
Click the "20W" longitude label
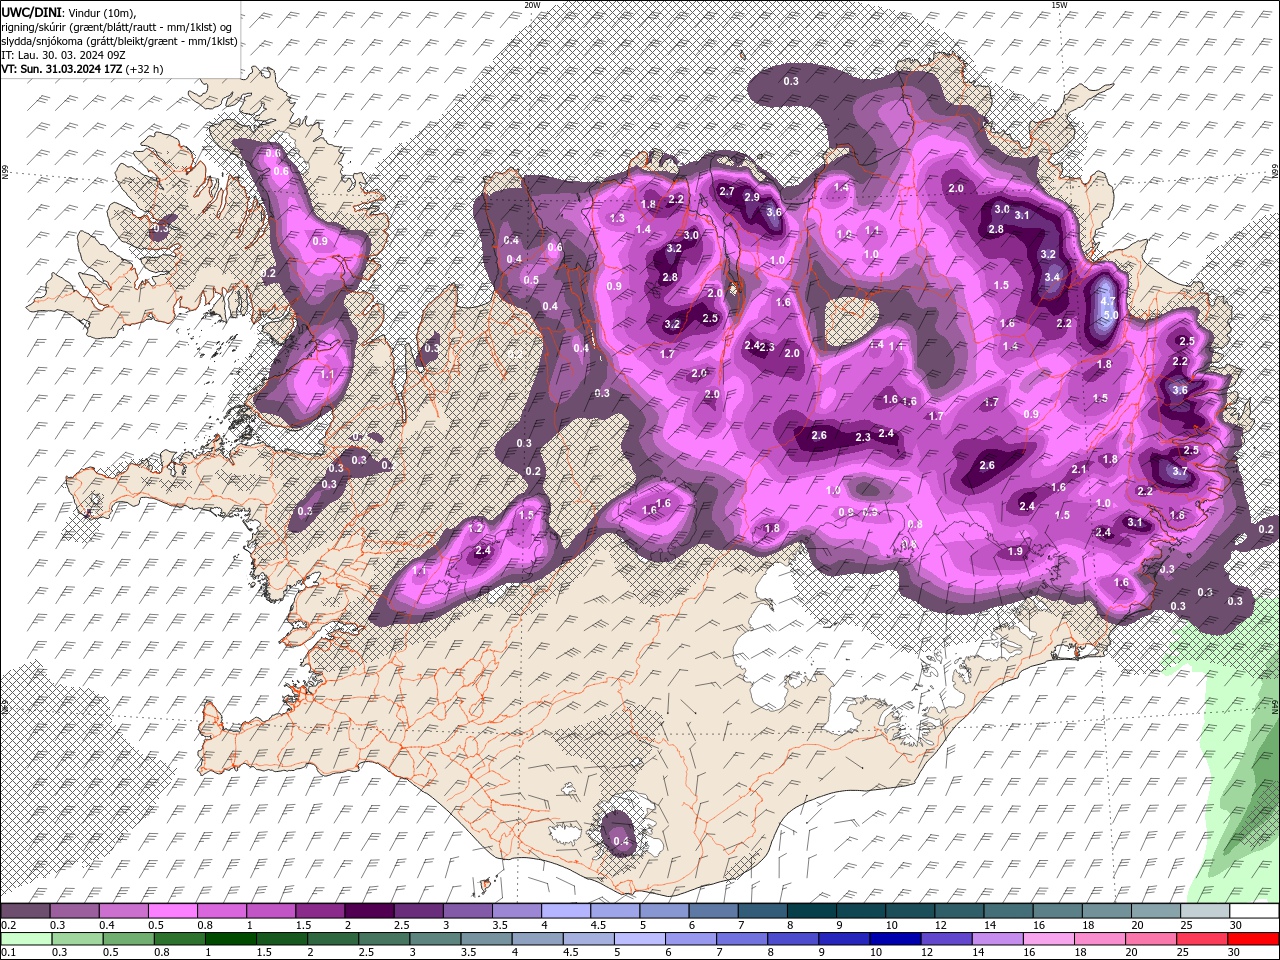click(x=533, y=5)
